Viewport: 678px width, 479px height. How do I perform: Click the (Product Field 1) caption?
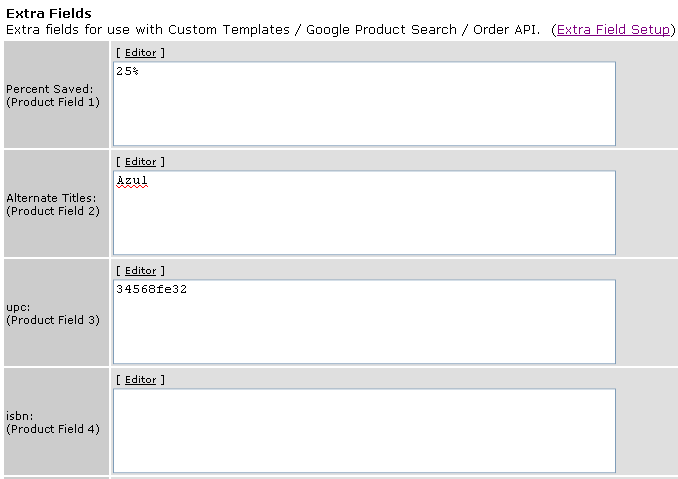coord(53,102)
